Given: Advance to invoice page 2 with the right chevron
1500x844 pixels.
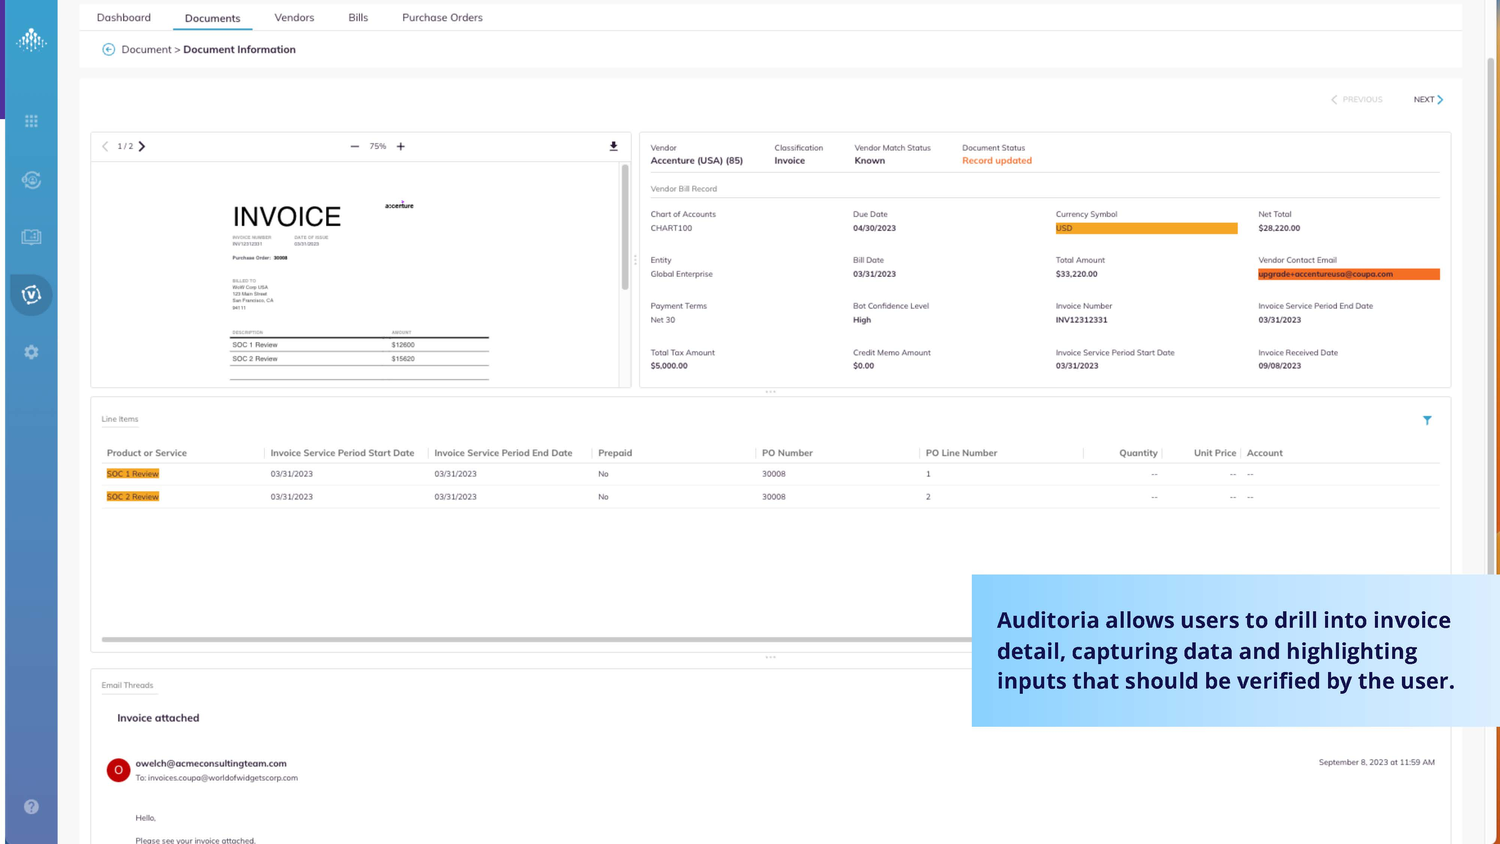Looking at the screenshot, I should click(141, 146).
